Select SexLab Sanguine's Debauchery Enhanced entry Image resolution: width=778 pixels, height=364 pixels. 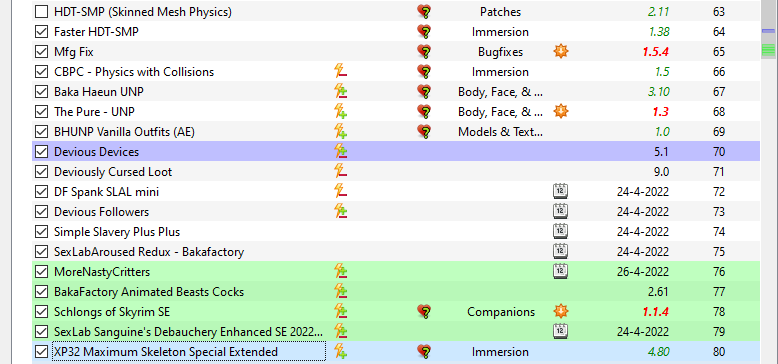[189, 331]
